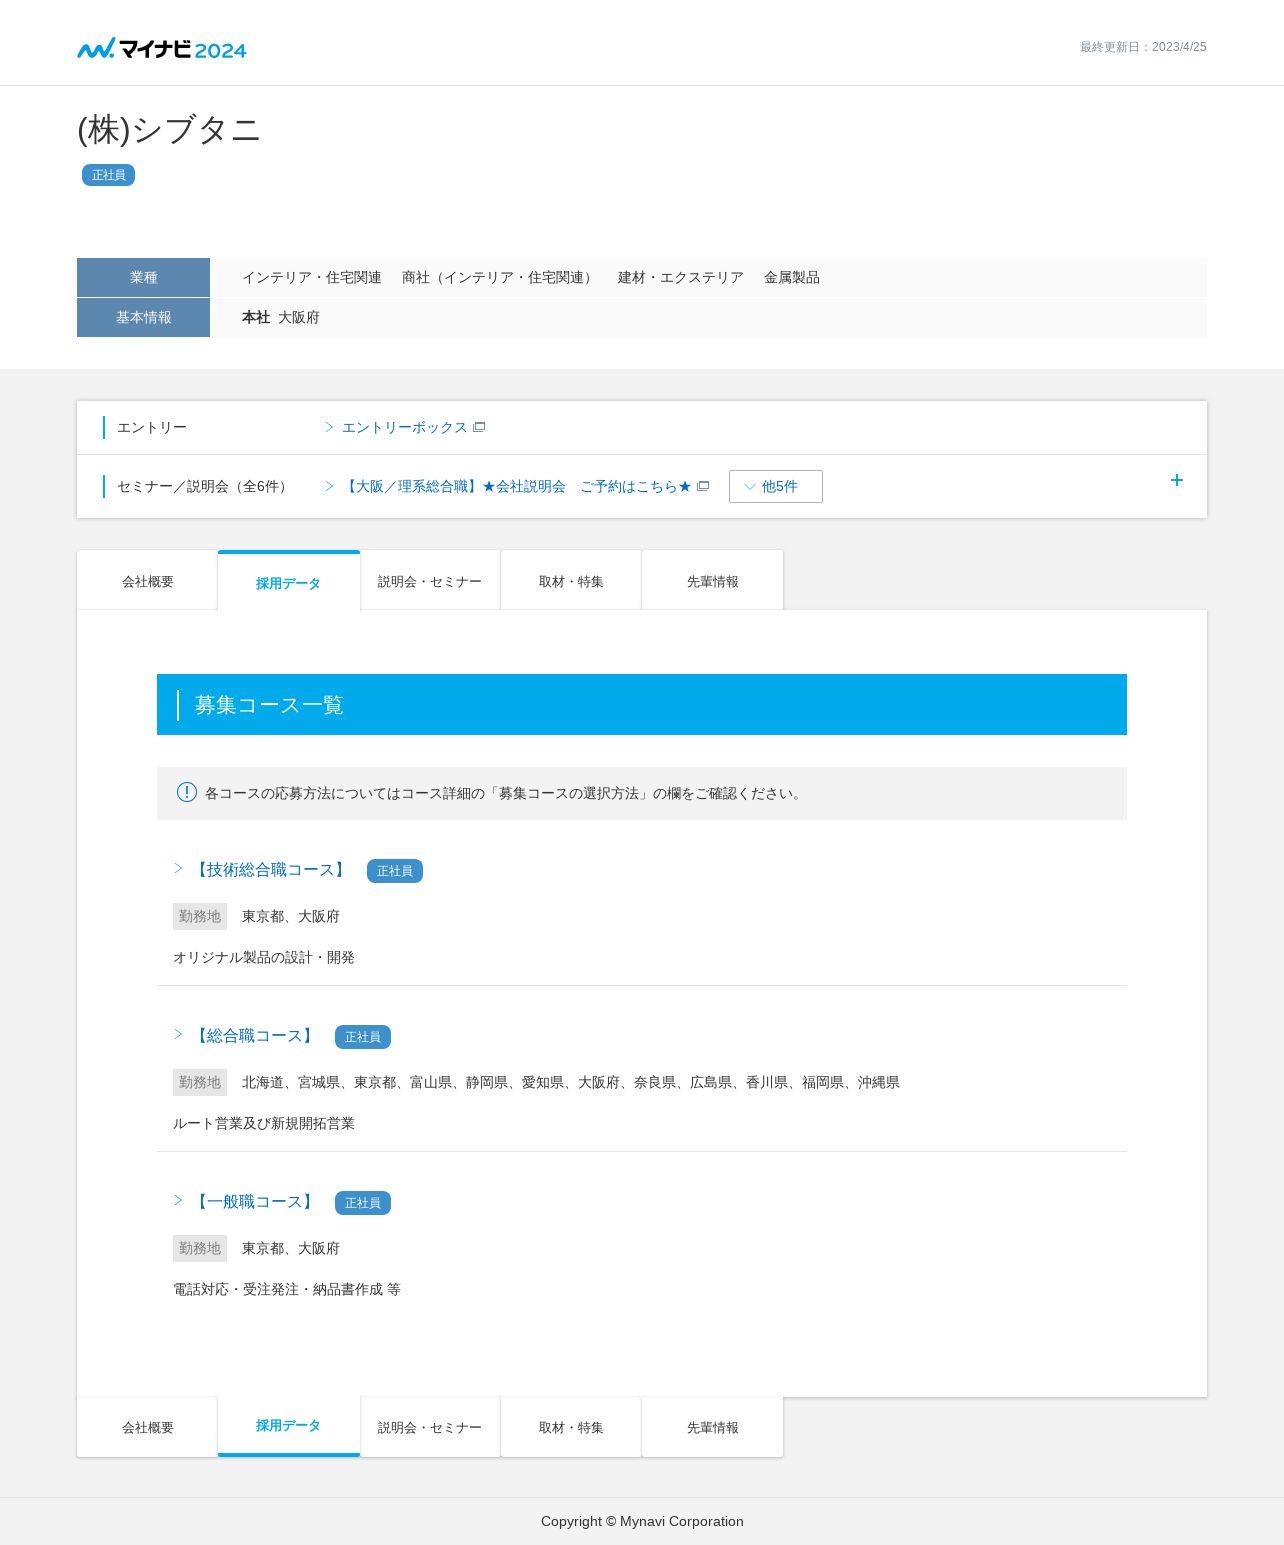The width and height of the screenshot is (1284, 1545).
Task: Click Copyright © Mynavi Corporation footer
Action: (x=642, y=1521)
